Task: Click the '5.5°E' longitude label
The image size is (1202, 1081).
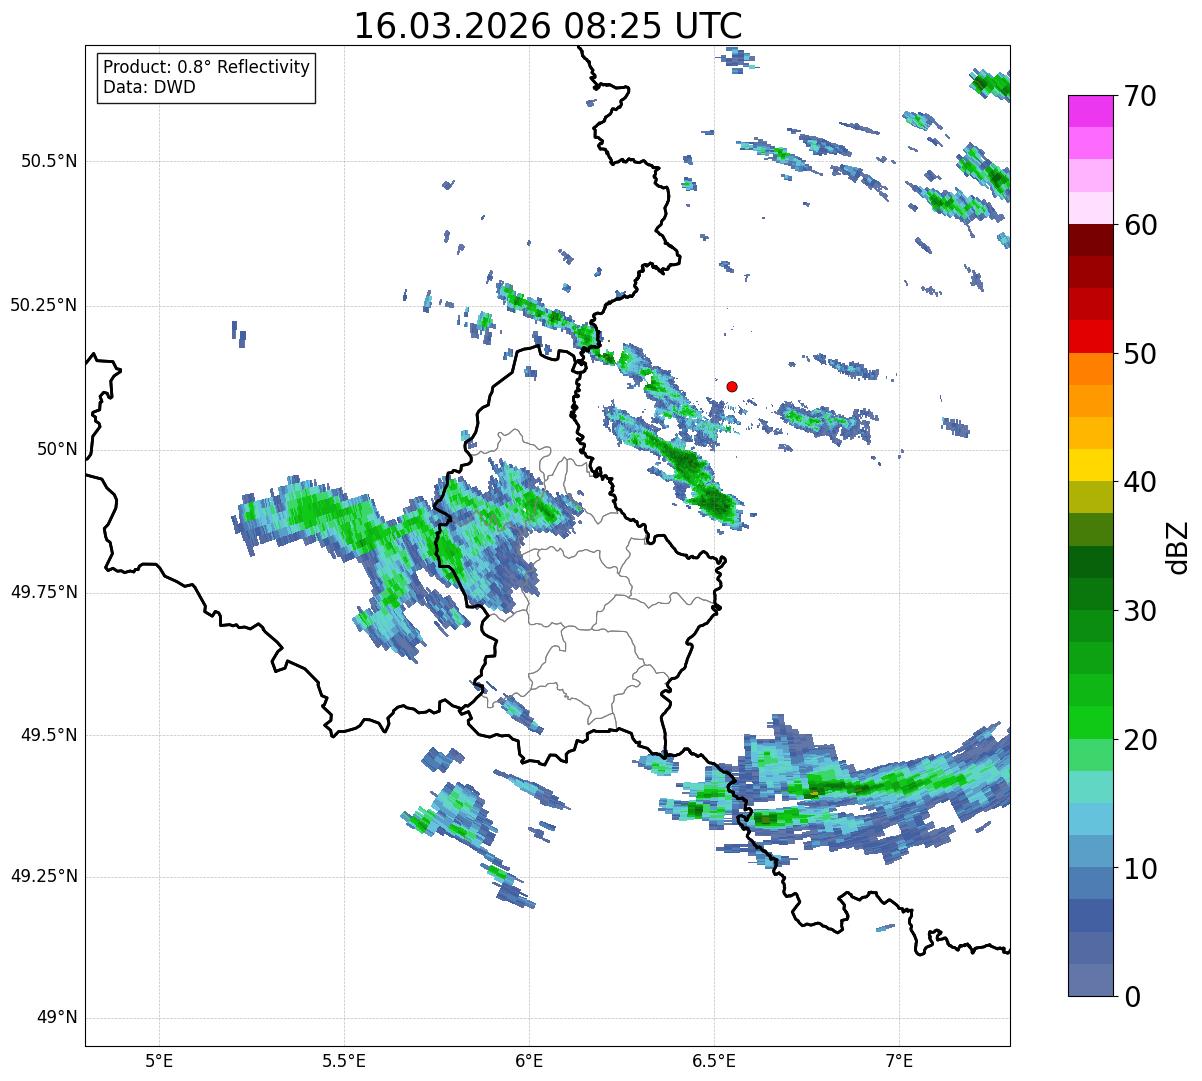Action: (344, 1060)
